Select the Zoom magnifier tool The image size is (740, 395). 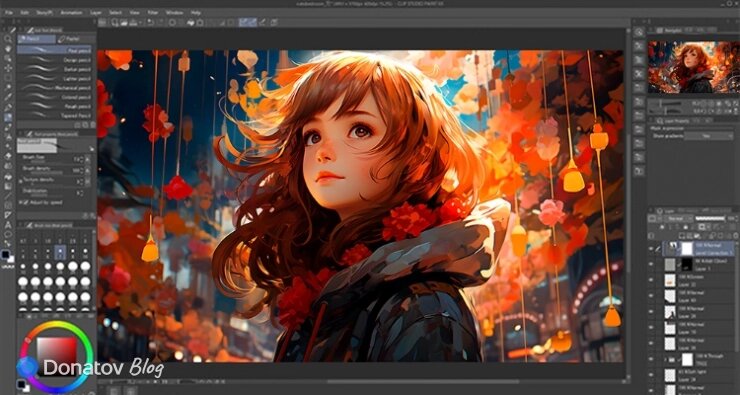pyautogui.click(x=8, y=39)
